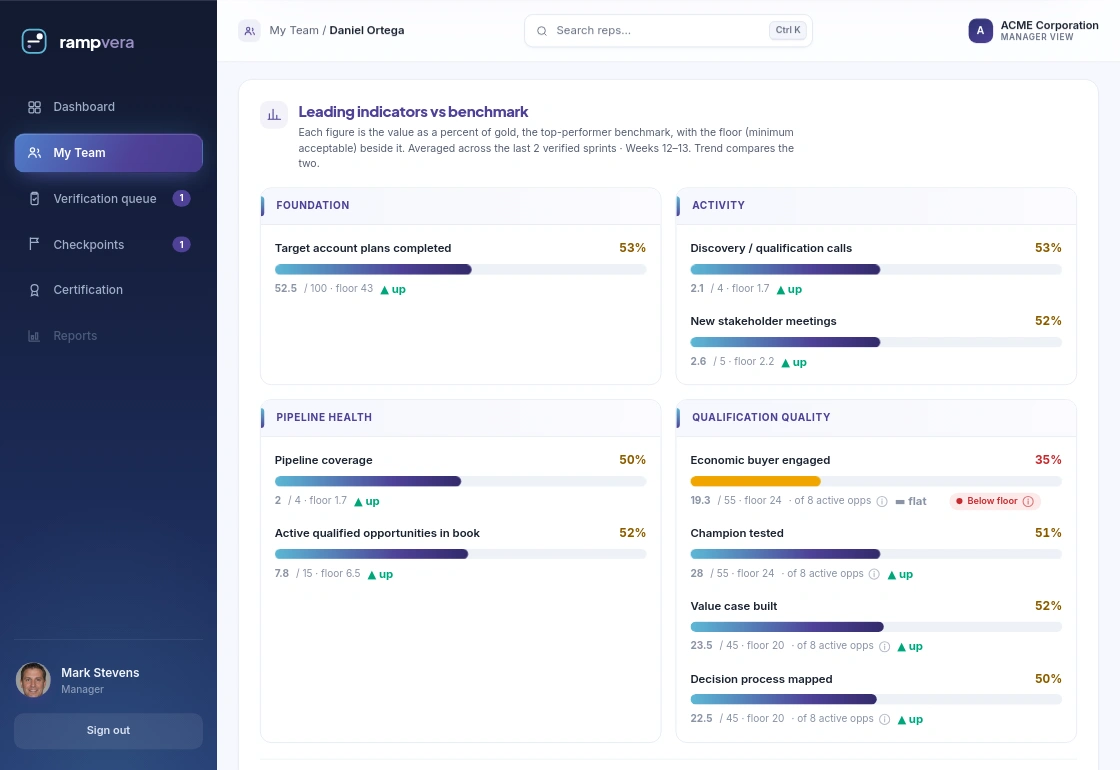Click the Economic buyer engaged progress bar

[876, 481]
